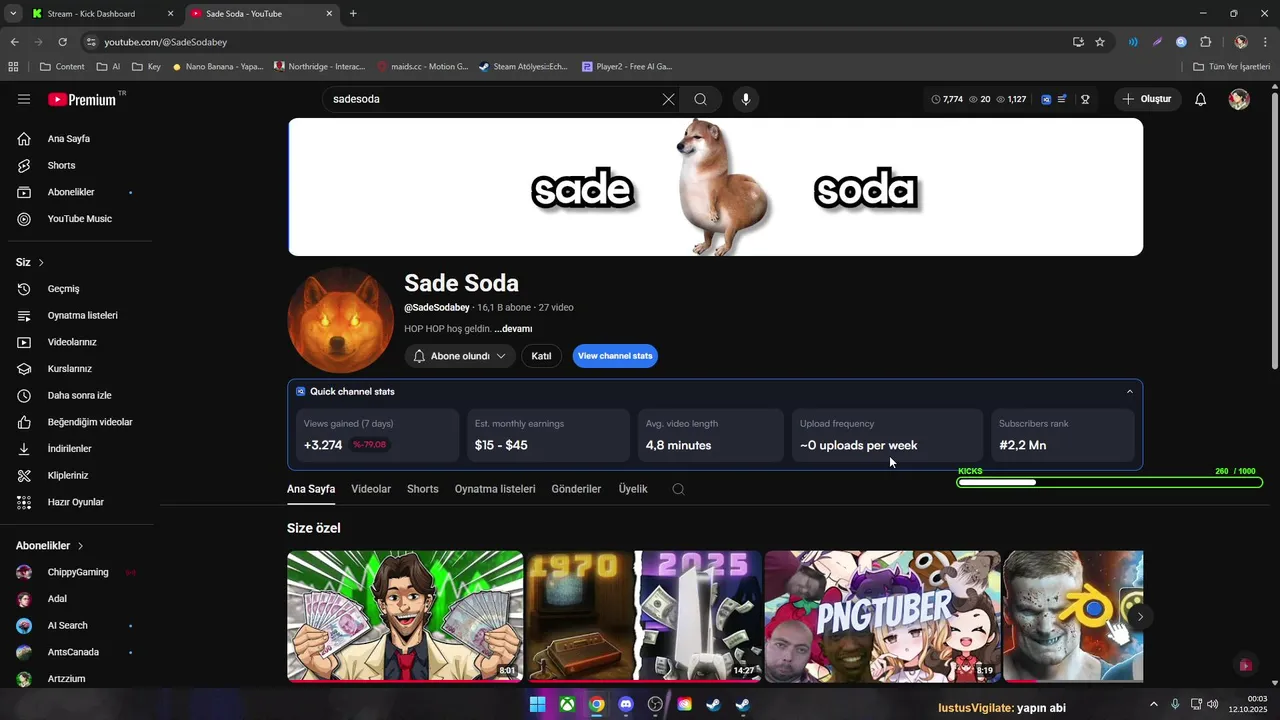Screen dimensions: 1280x720
Task: Click the search magnifier button
Action: [x=701, y=99]
